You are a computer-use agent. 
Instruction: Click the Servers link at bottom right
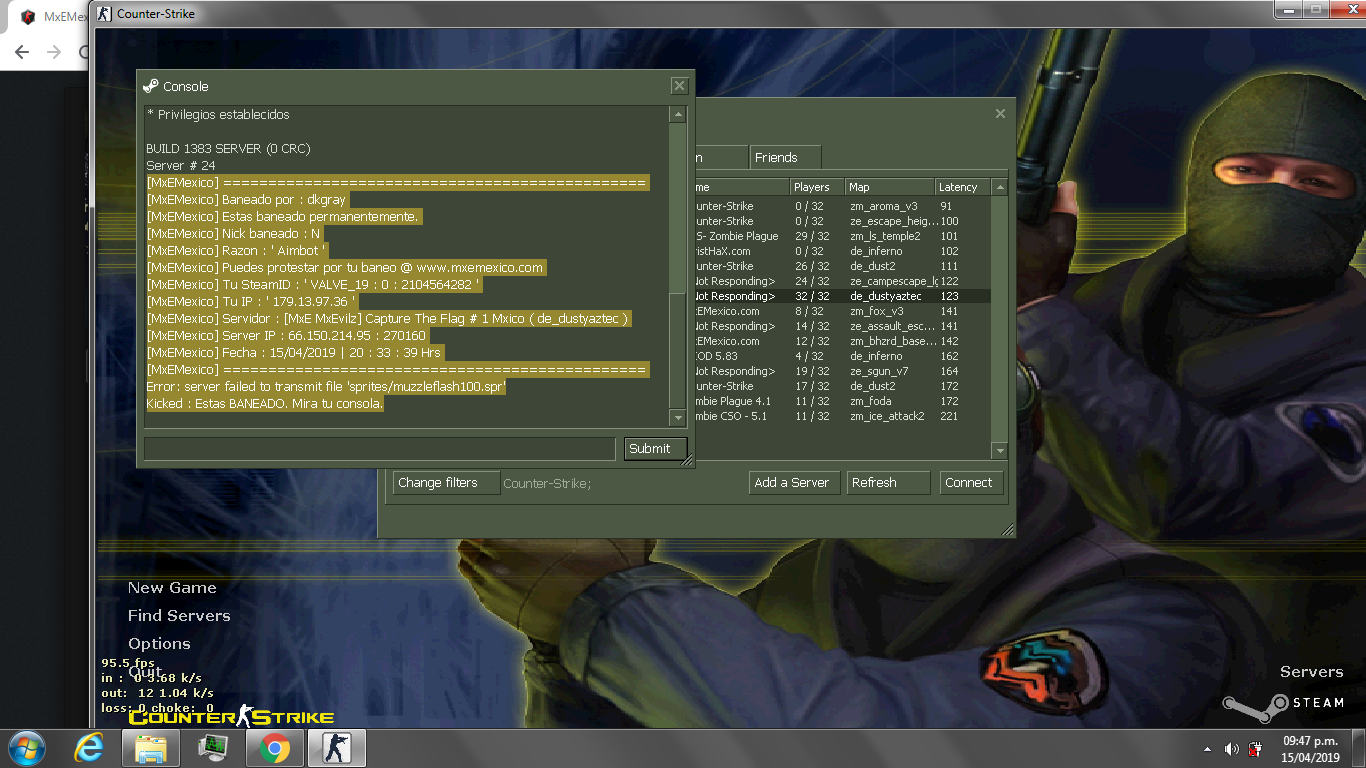[x=1311, y=672]
